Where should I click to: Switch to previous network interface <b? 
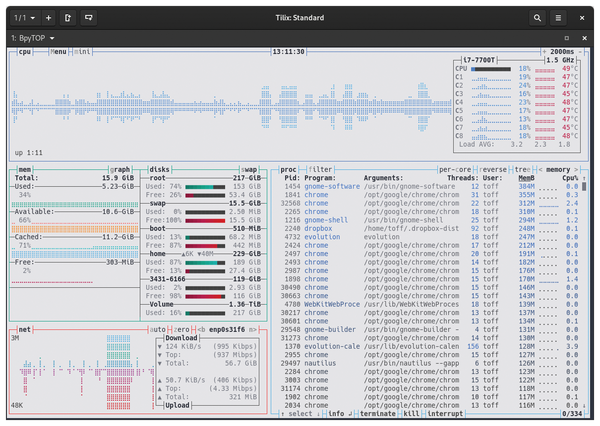tap(201, 330)
